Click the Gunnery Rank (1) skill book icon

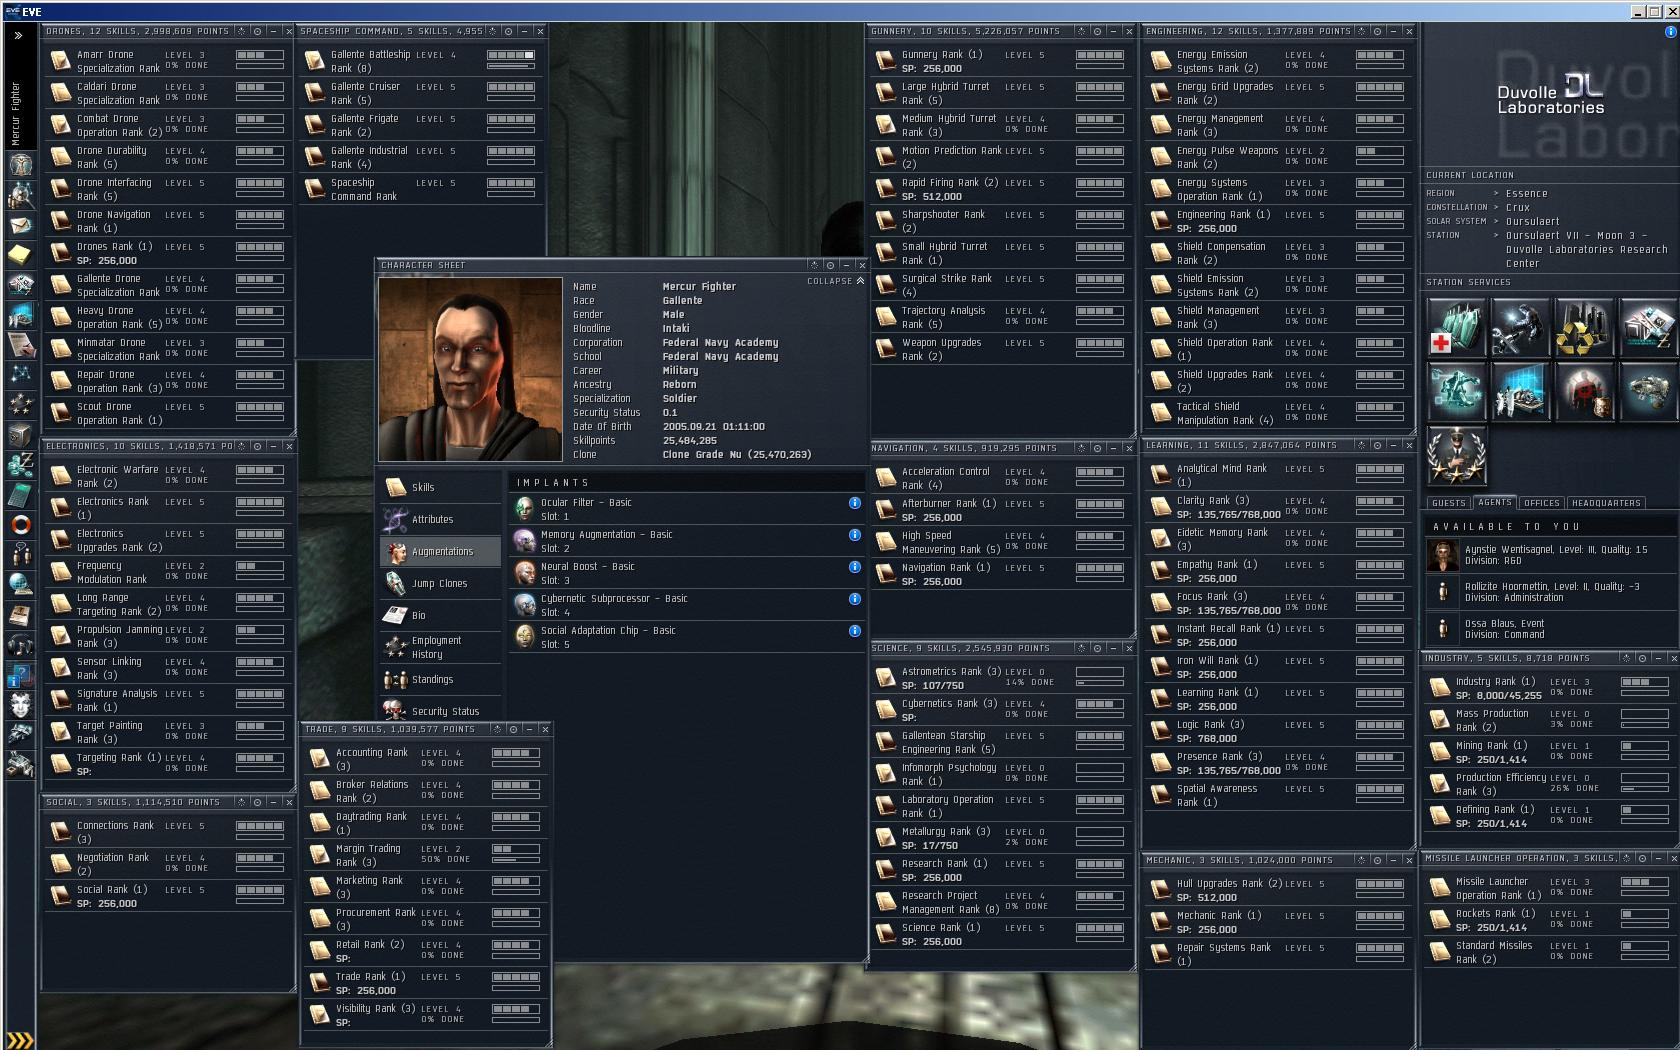point(885,61)
